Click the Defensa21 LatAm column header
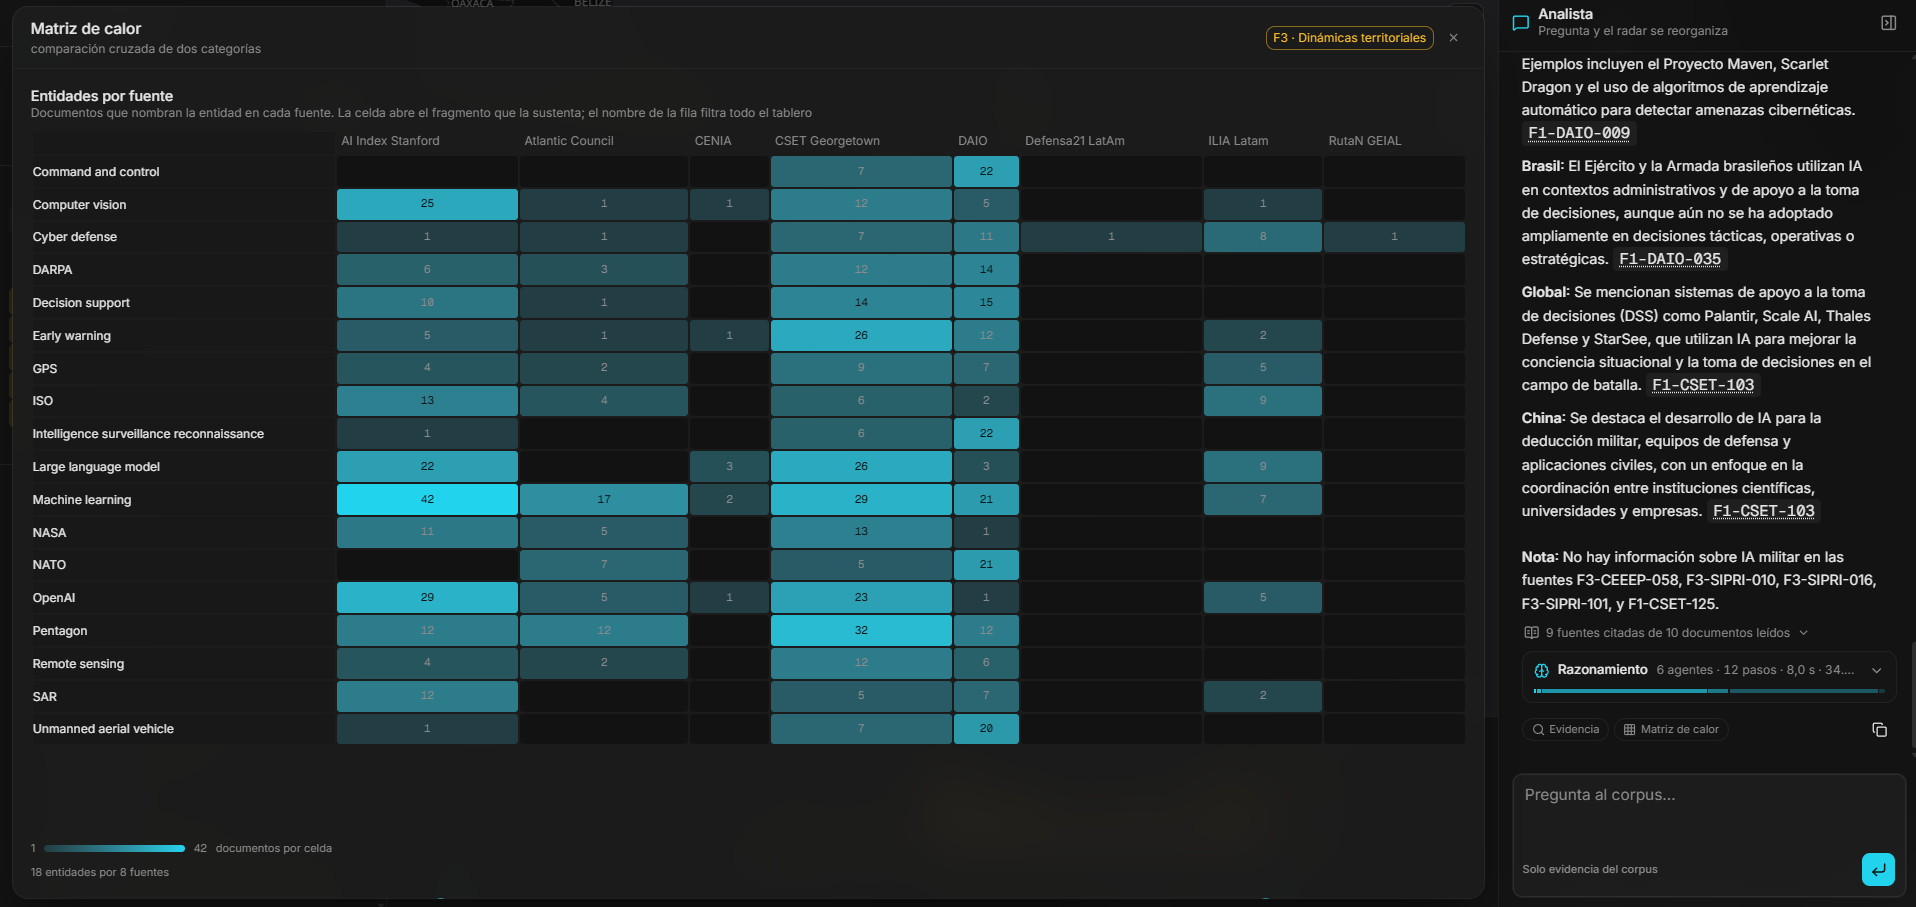 coord(1075,141)
